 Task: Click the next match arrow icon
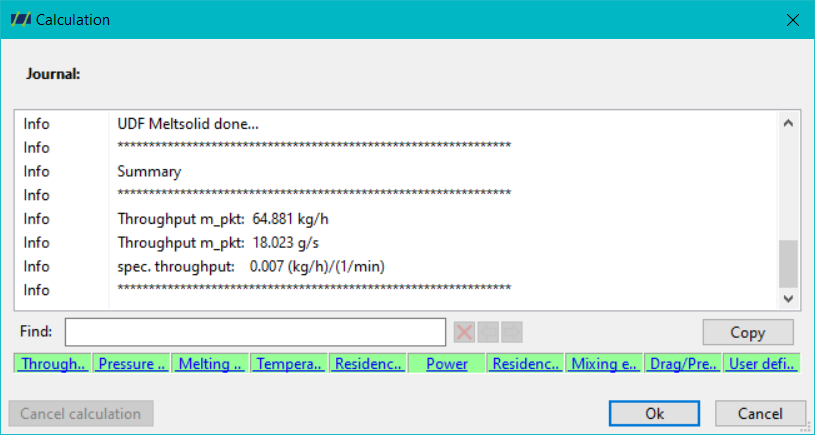coord(512,332)
